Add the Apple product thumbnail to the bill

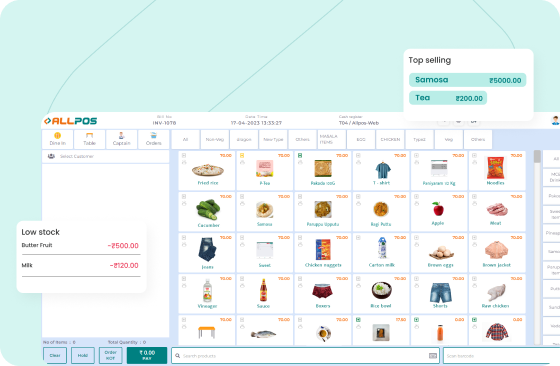pyautogui.click(x=438, y=209)
